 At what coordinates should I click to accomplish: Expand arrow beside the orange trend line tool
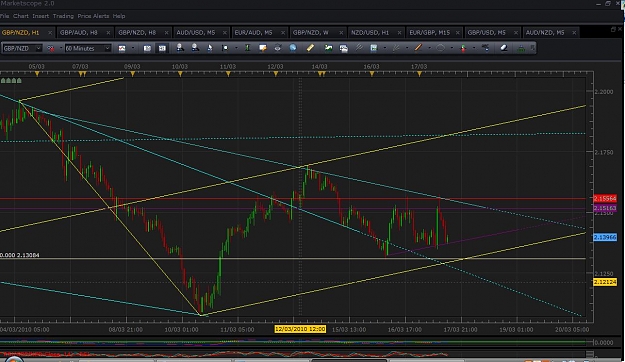pos(429,48)
